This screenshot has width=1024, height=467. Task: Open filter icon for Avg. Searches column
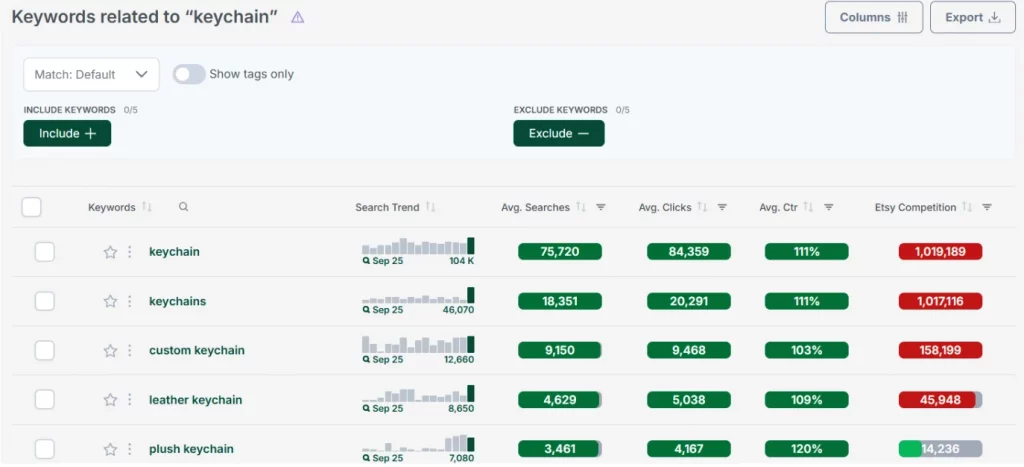pos(601,207)
